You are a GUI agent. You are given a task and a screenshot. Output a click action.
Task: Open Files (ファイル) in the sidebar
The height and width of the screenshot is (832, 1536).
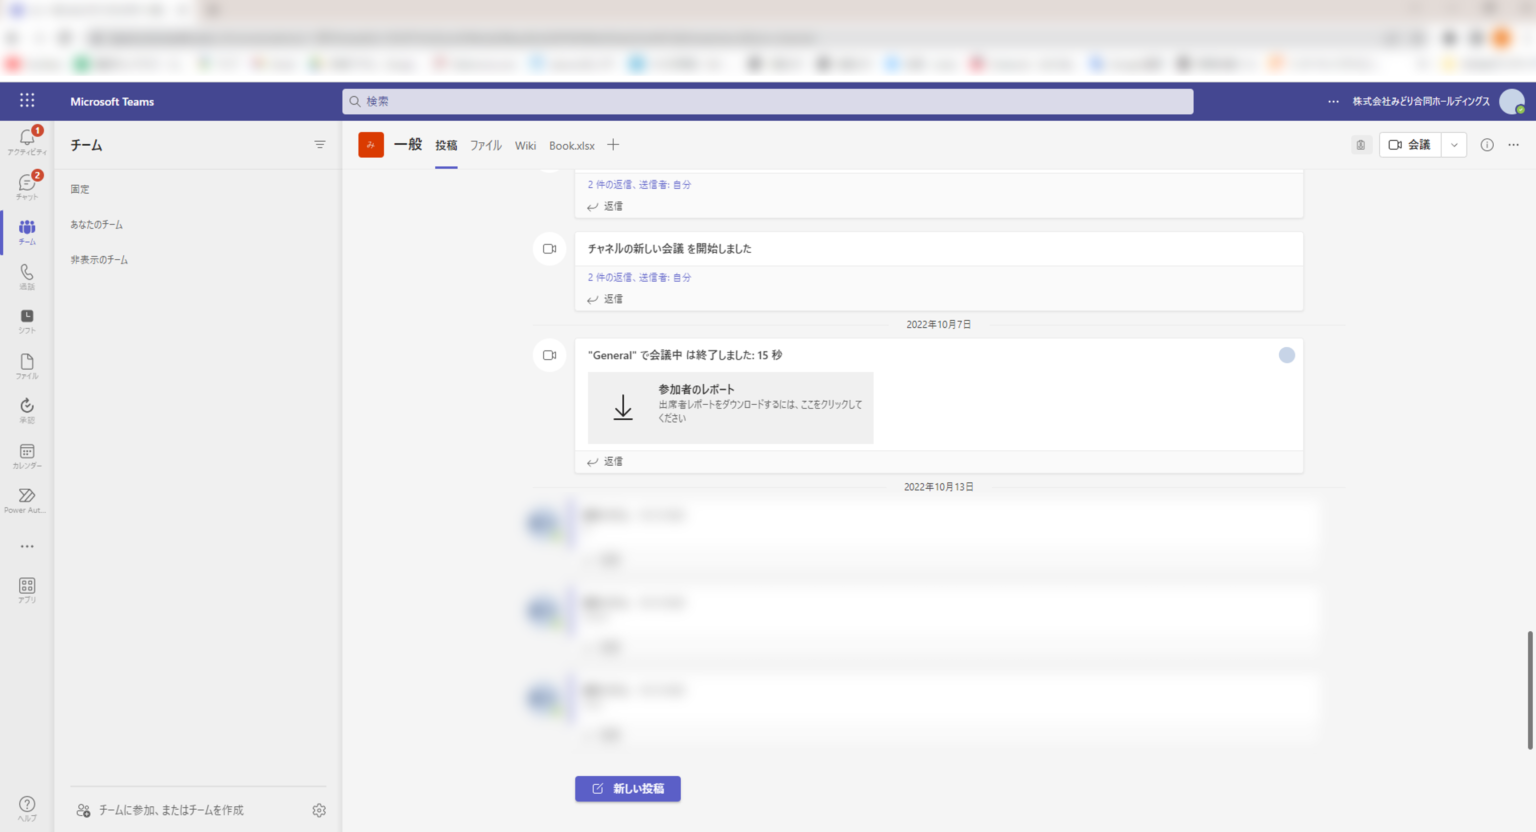(x=27, y=365)
